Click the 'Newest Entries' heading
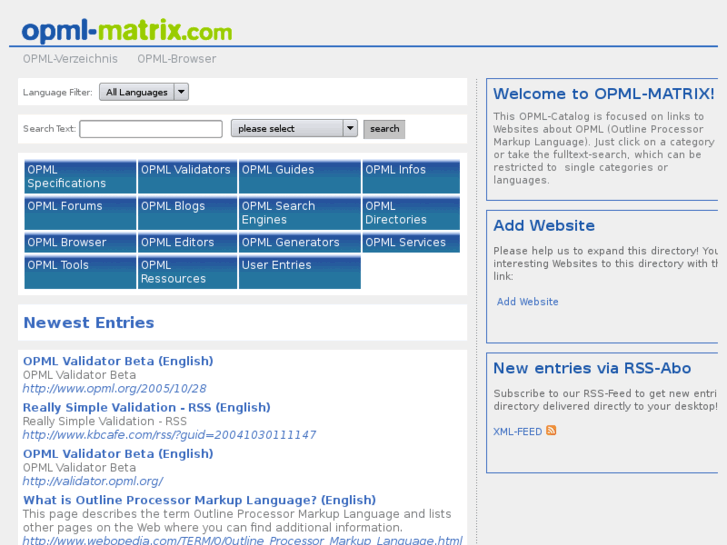 pyautogui.click(x=89, y=322)
